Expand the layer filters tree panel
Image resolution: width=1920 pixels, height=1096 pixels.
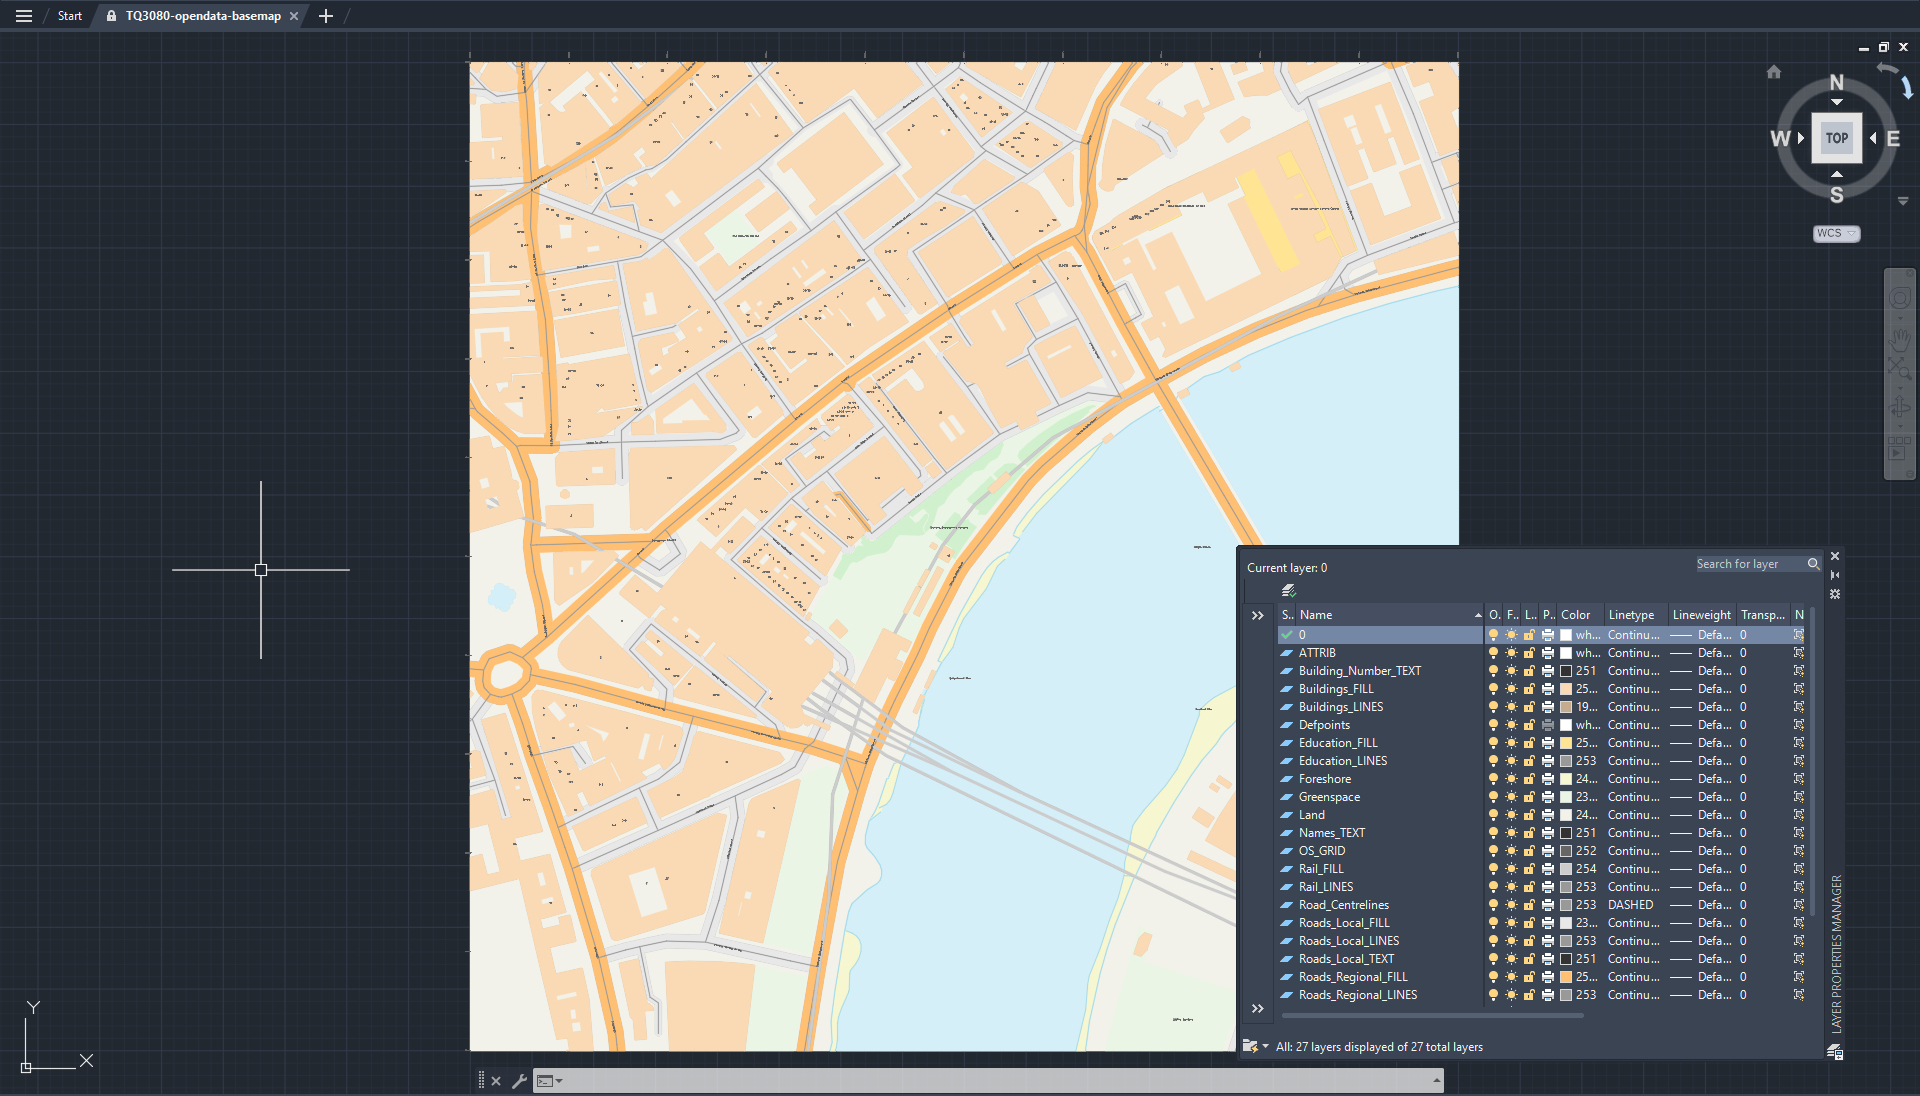click(1258, 616)
